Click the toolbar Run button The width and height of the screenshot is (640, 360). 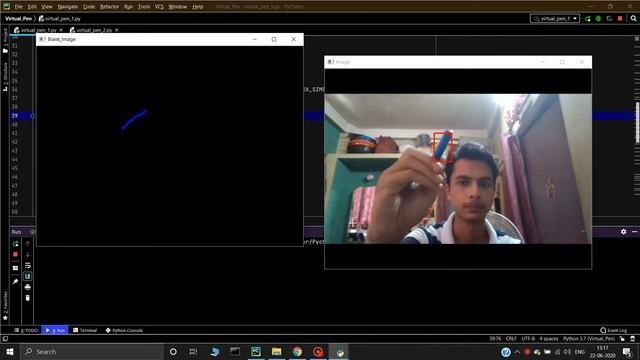tap(587, 18)
